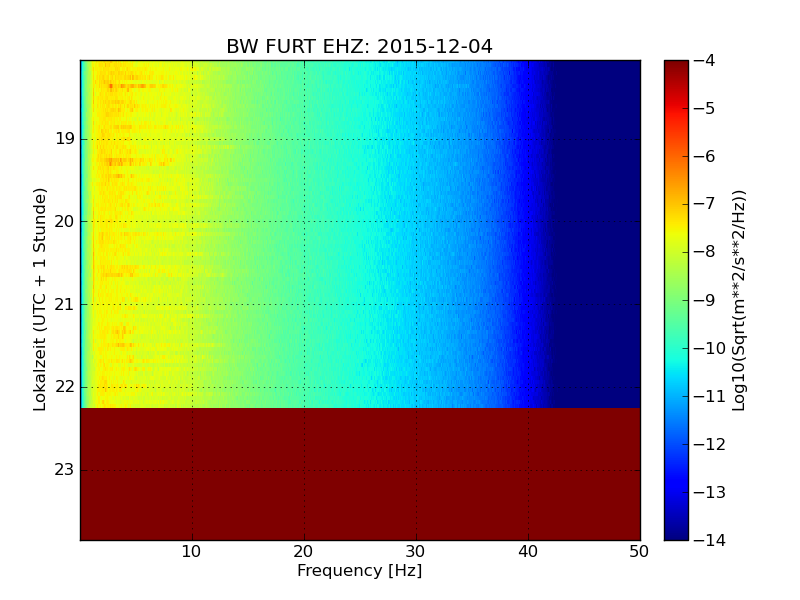
Task: Click the colorbar tick label −12
Action: pyautogui.click(x=710, y=444)
